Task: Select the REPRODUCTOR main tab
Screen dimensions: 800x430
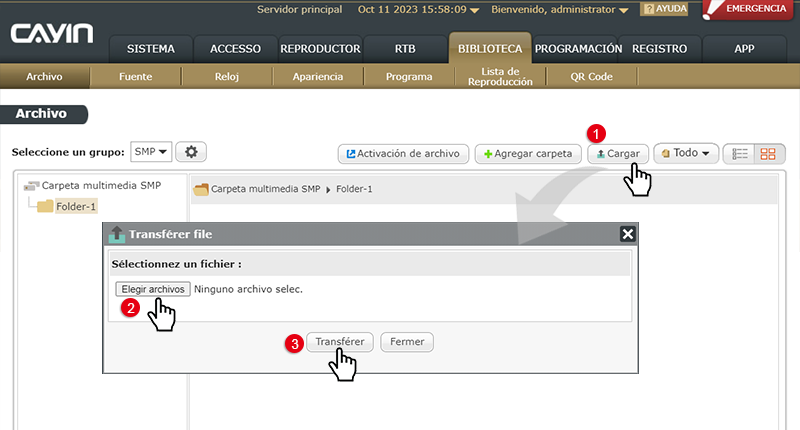Action: tap(320, 48)
